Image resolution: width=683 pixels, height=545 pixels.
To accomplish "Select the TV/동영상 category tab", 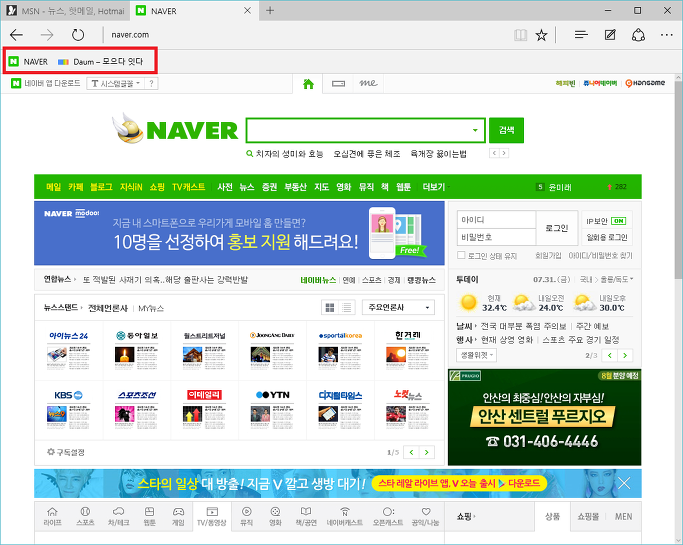I will (x=212, y=517).
